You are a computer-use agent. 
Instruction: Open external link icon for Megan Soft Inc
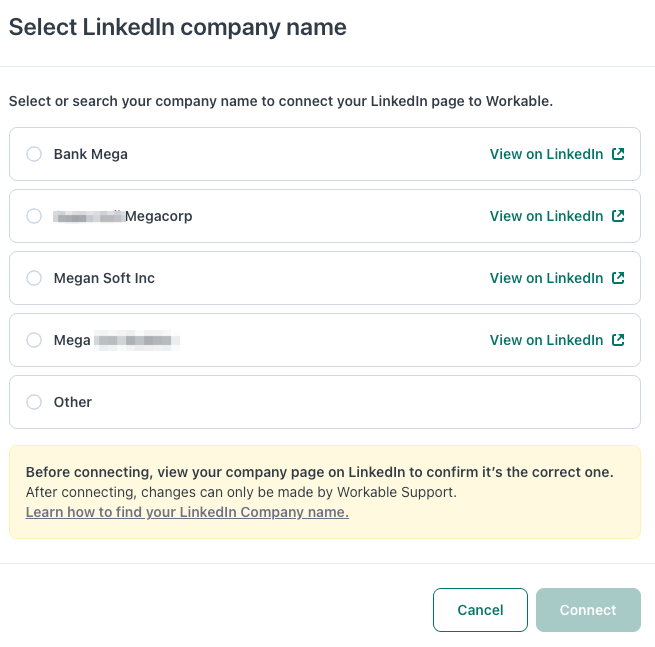click(x=618, y=278)
